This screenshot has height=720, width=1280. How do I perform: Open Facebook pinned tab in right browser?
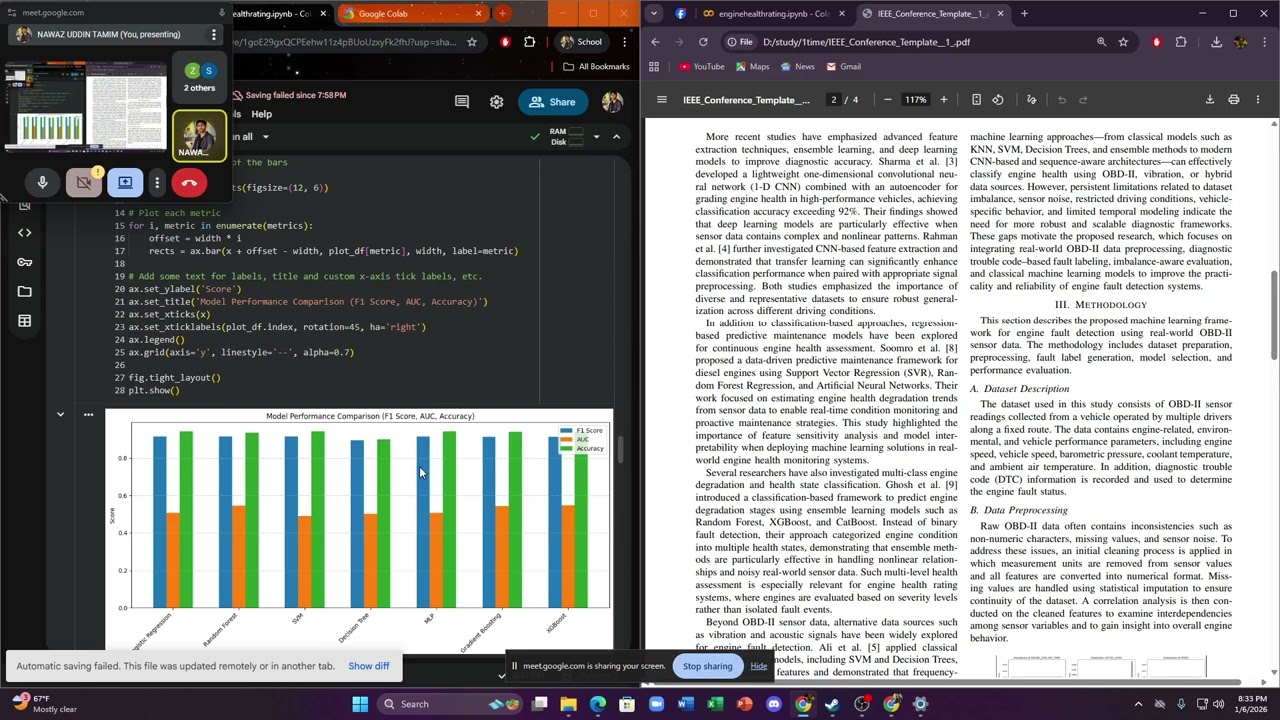[681, 14]
